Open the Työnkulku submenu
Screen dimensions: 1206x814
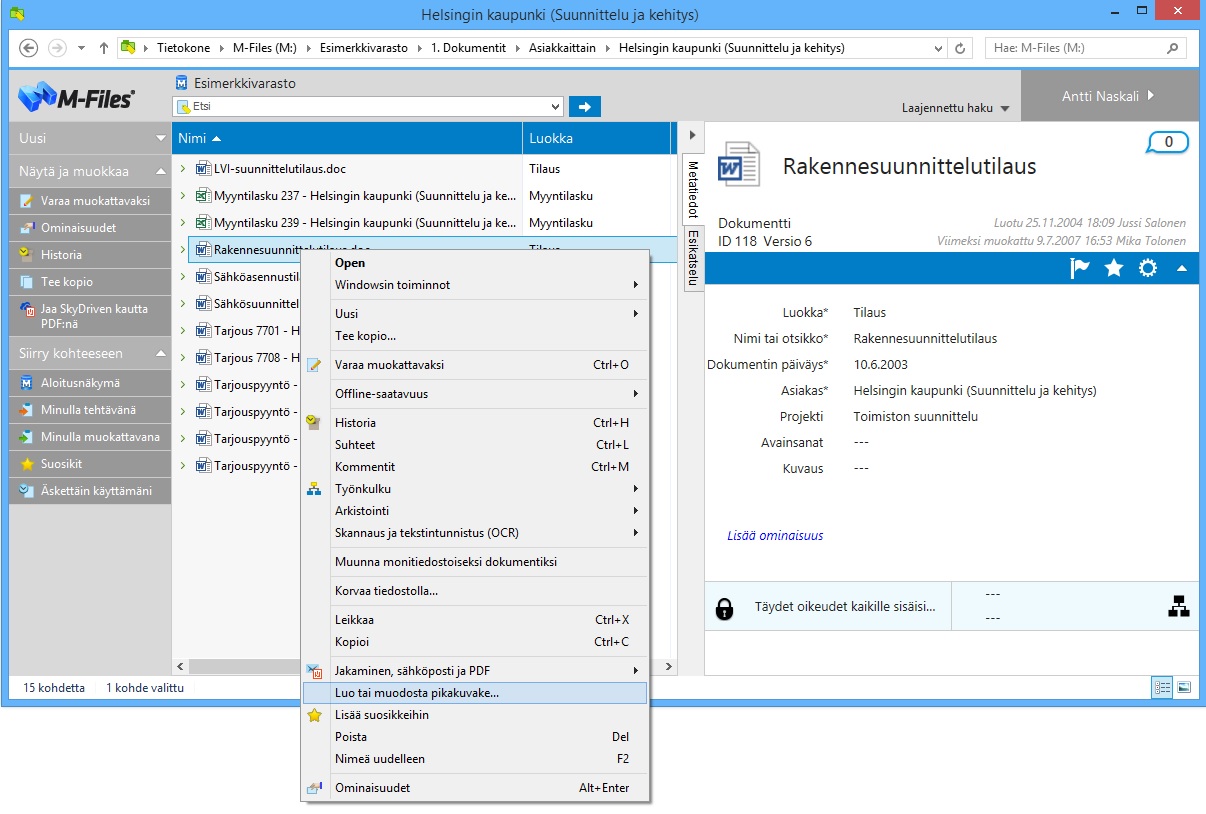pos(476,489)
